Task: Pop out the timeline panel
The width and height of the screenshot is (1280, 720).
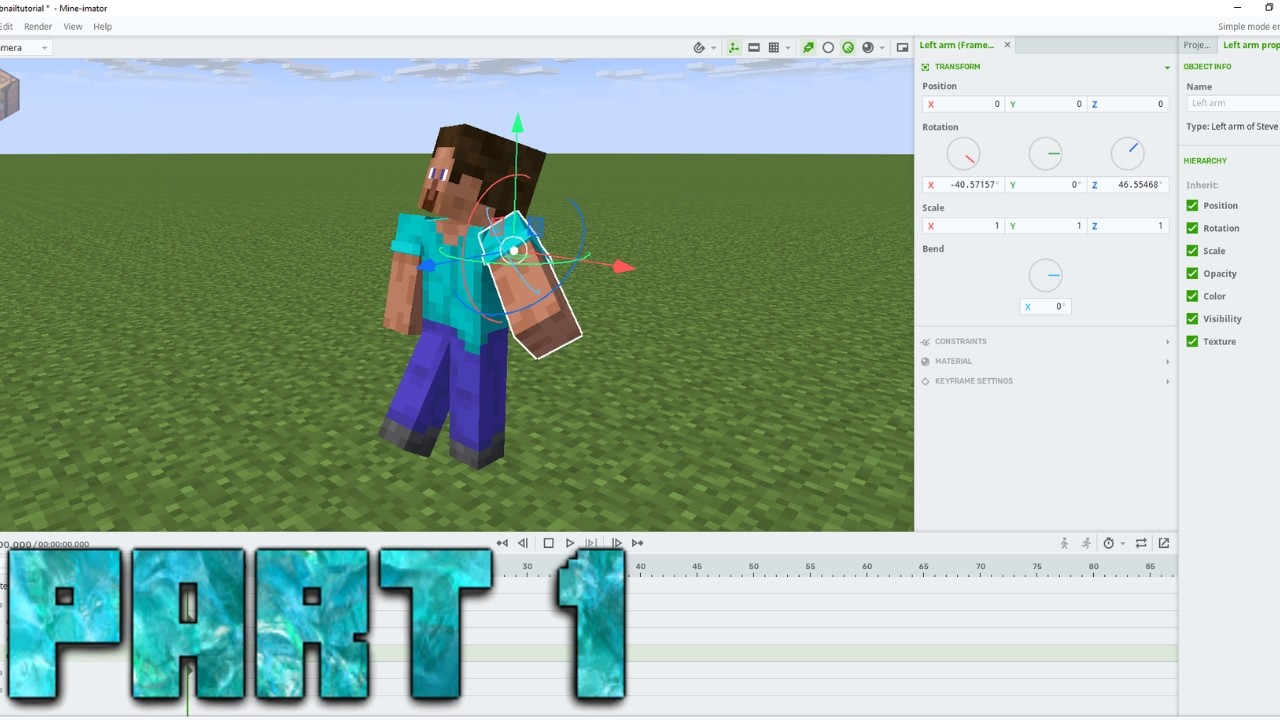Action: [1164, 543]
